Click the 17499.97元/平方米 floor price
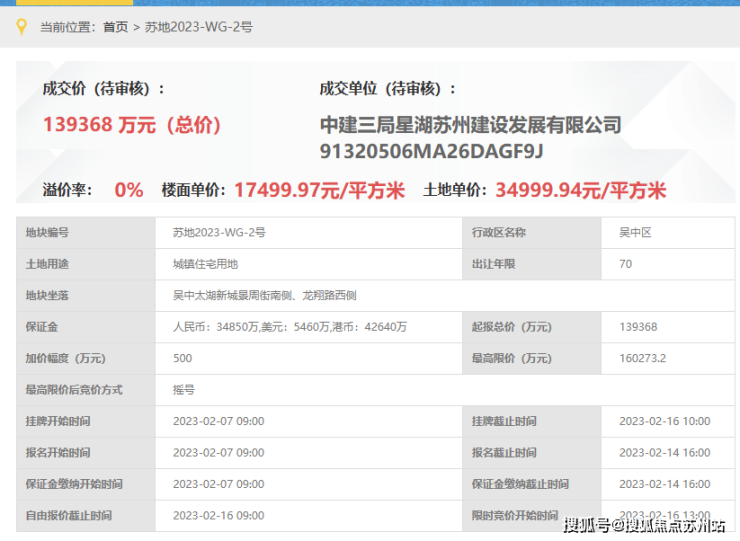Viewport: 740px width, 541px height. pyautogui.click(x=320, y=190)
